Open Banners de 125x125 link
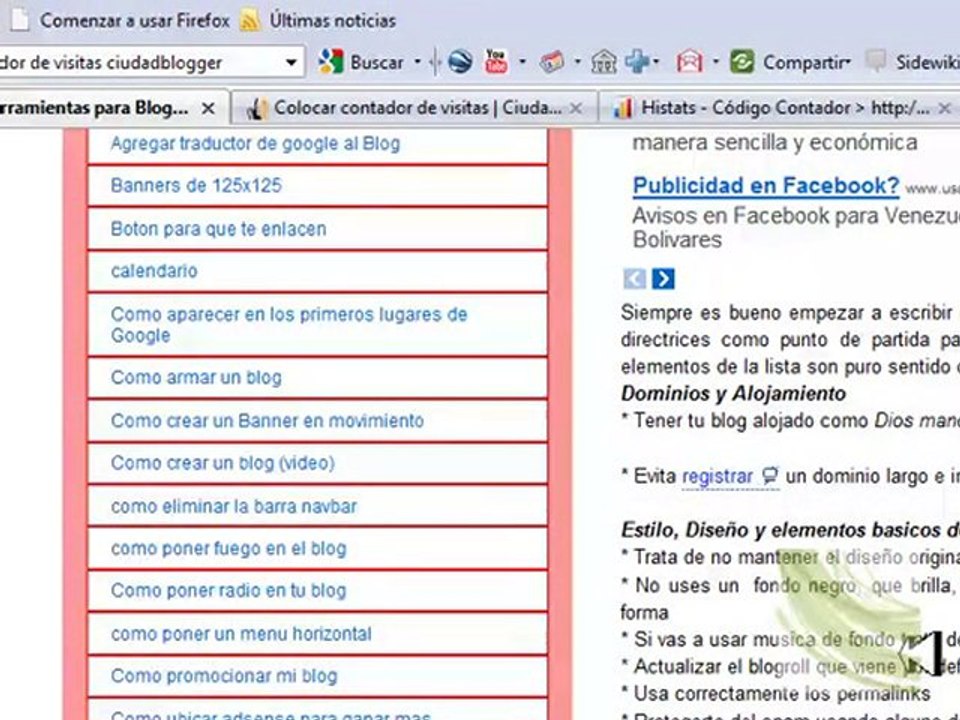 tap(196, 186)
